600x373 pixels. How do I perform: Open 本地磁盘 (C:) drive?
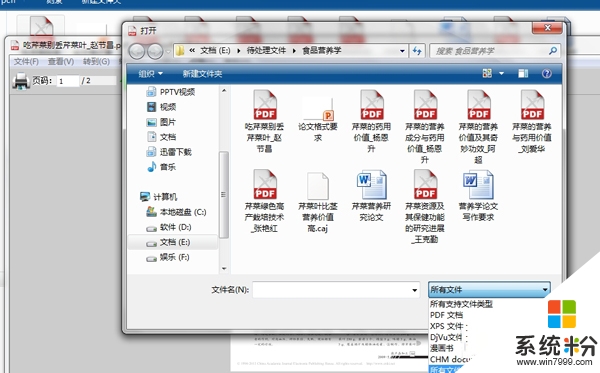pyautogui.click(x=176, y=212)
